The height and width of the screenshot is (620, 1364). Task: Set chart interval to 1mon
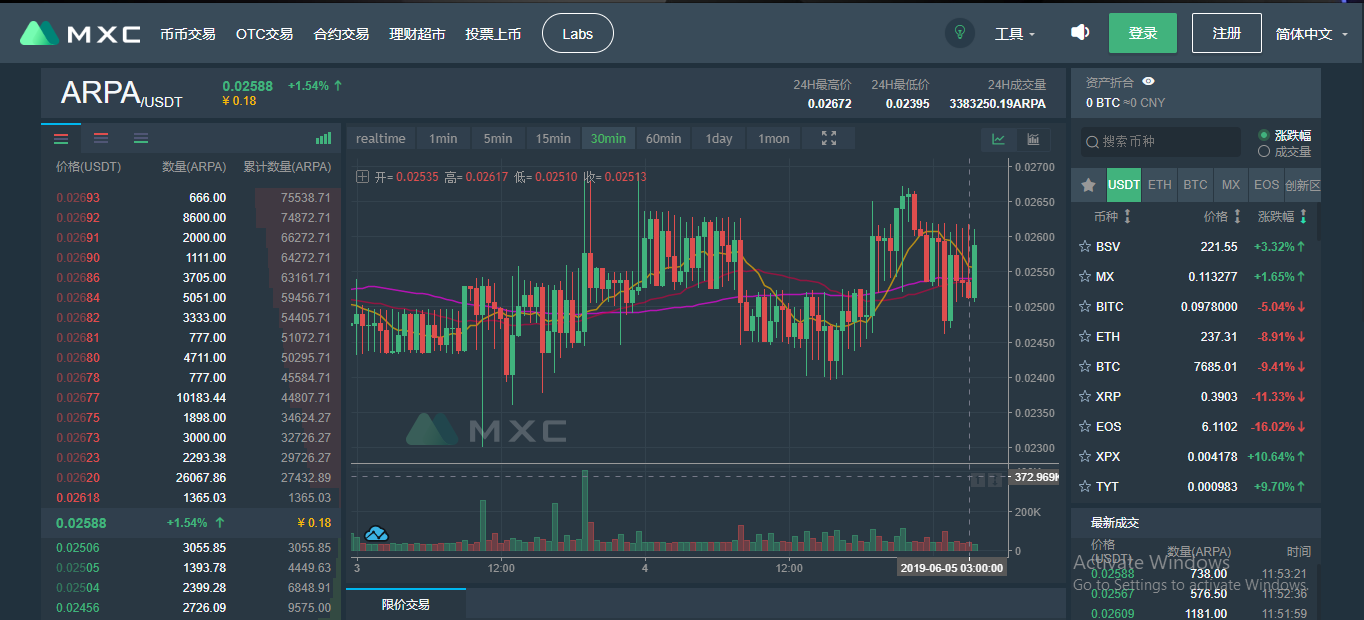(x=774, y=138)
